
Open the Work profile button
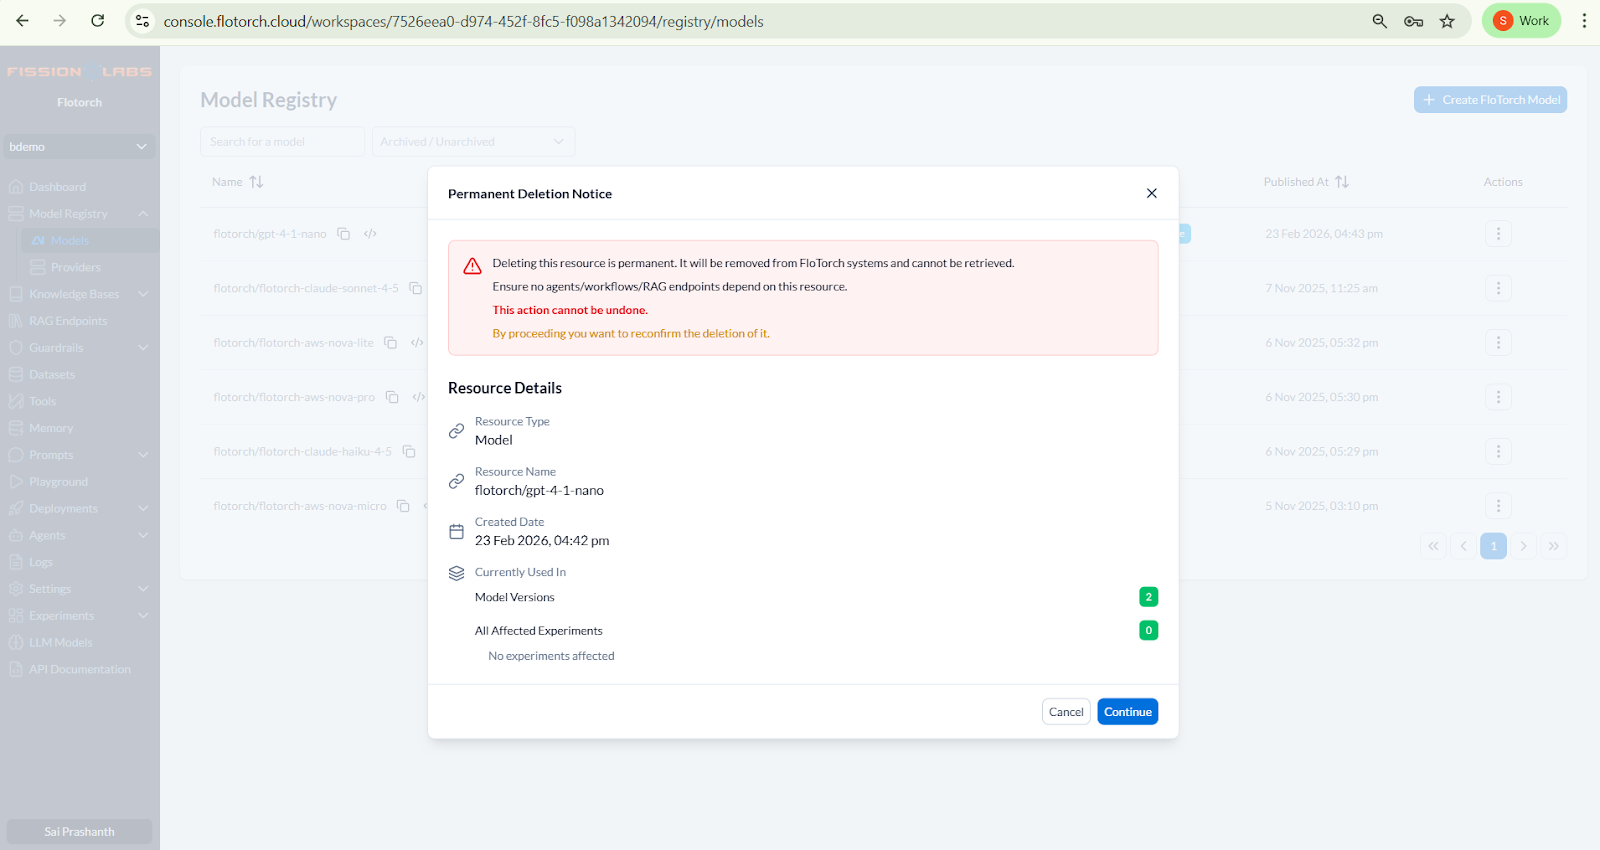(x=1521, y=21)
